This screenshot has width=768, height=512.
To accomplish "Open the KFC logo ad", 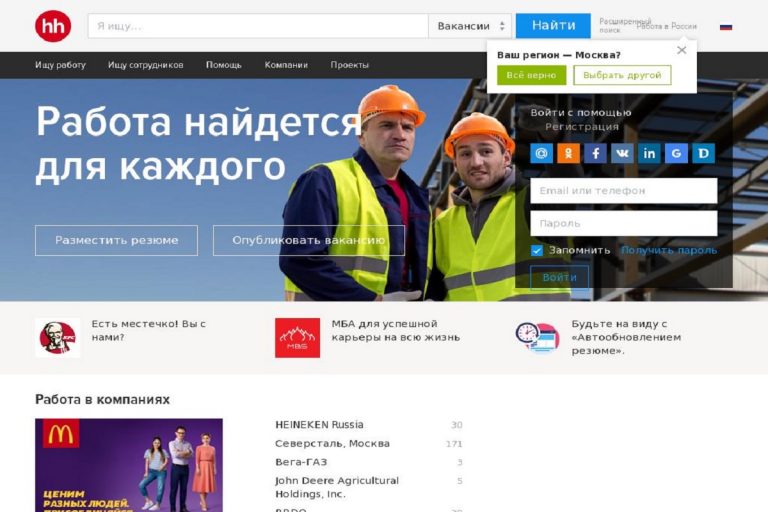I will pos(57,338).
